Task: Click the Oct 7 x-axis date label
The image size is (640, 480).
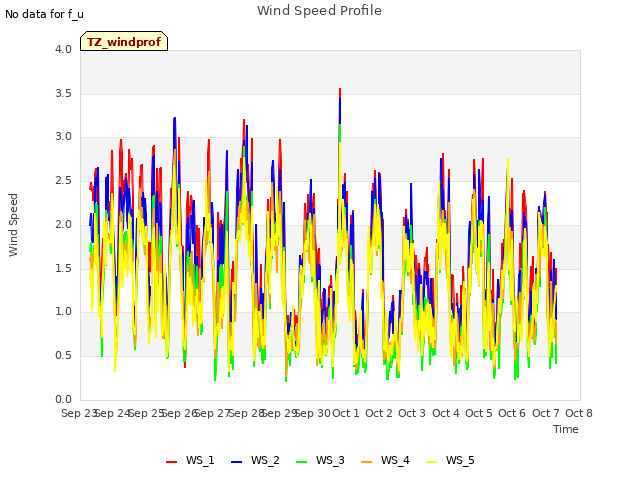Action: pos(546,413)
